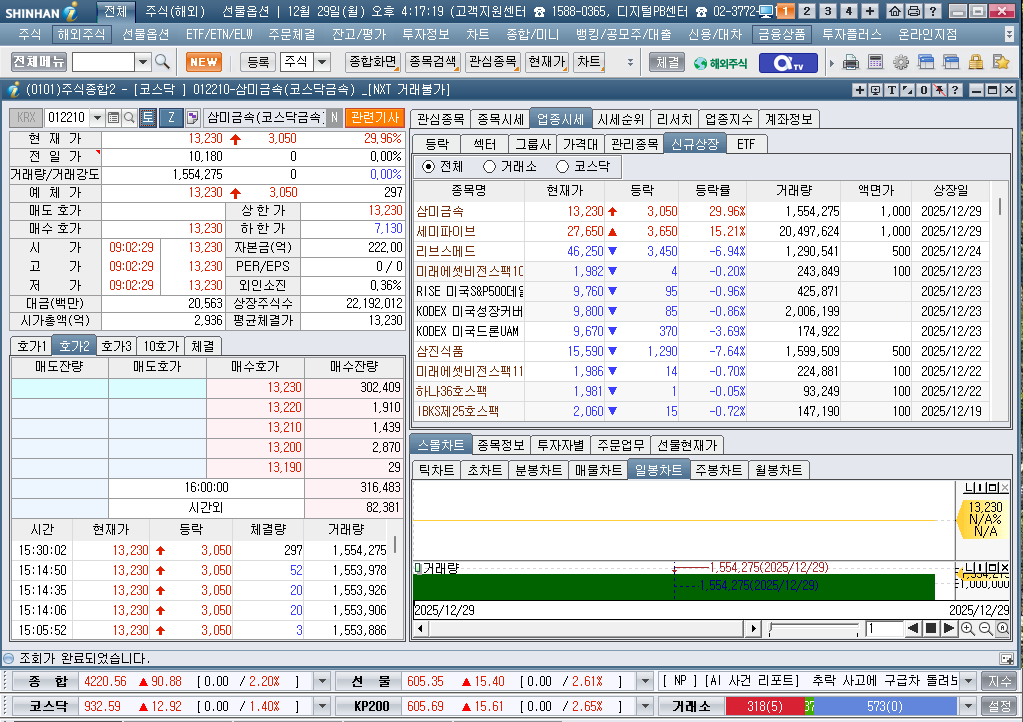This screenshot has width=1023, height=722.
Task: Click the 설정 button at bottom right
Action: (999, 706)
